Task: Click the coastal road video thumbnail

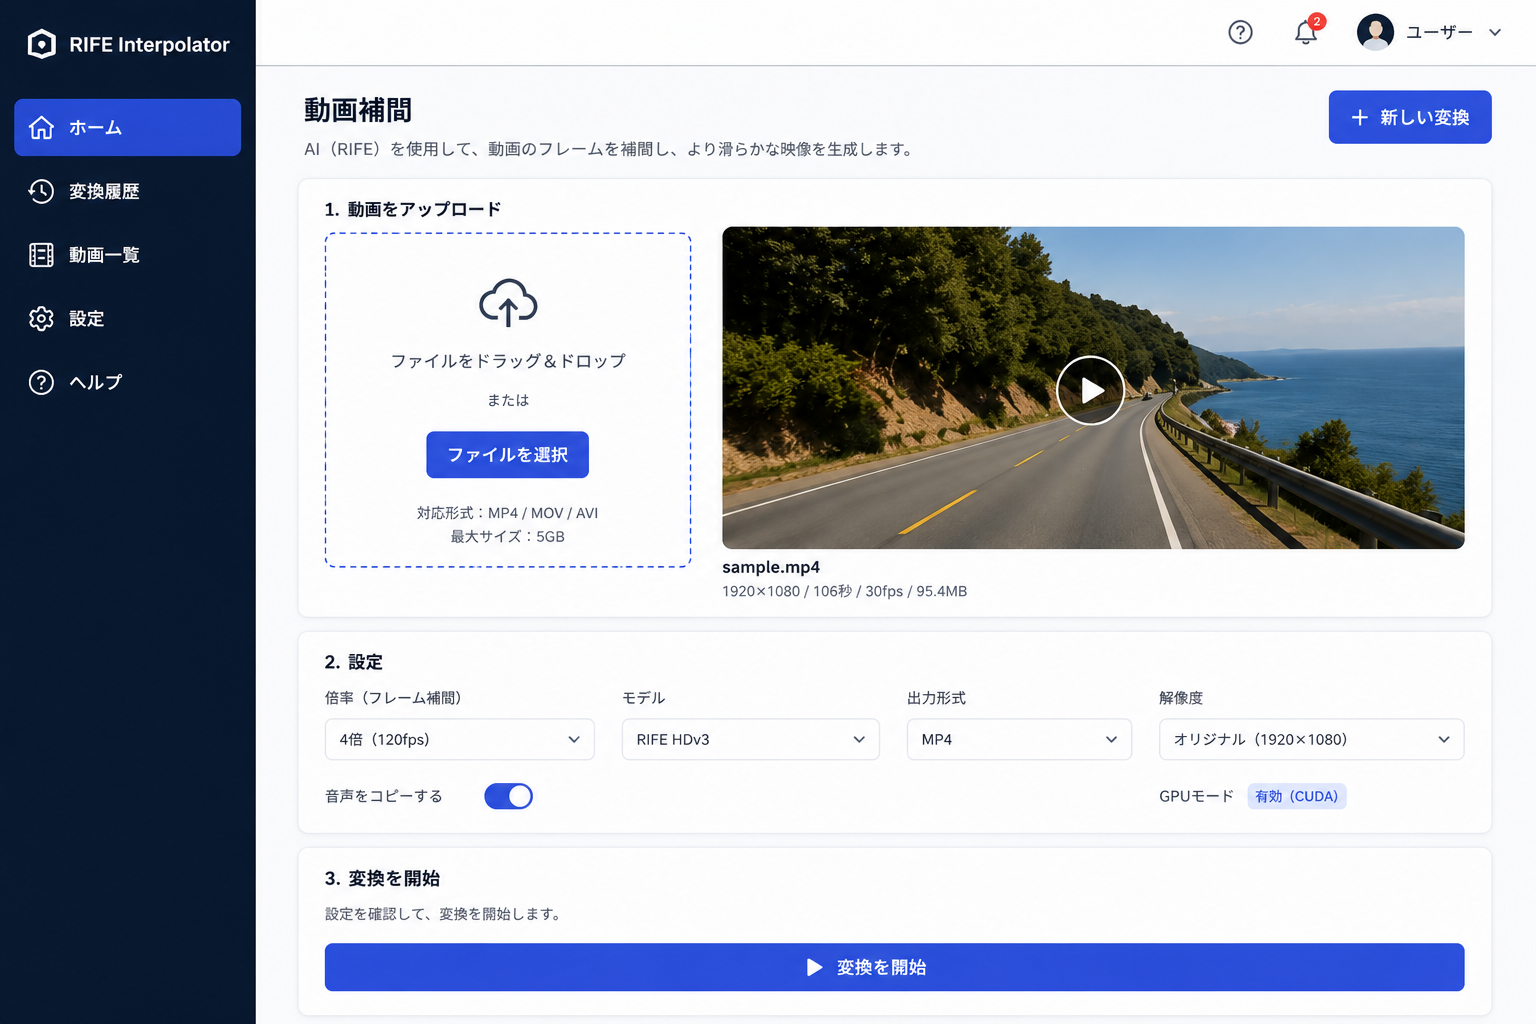Action: point(1093,388)
